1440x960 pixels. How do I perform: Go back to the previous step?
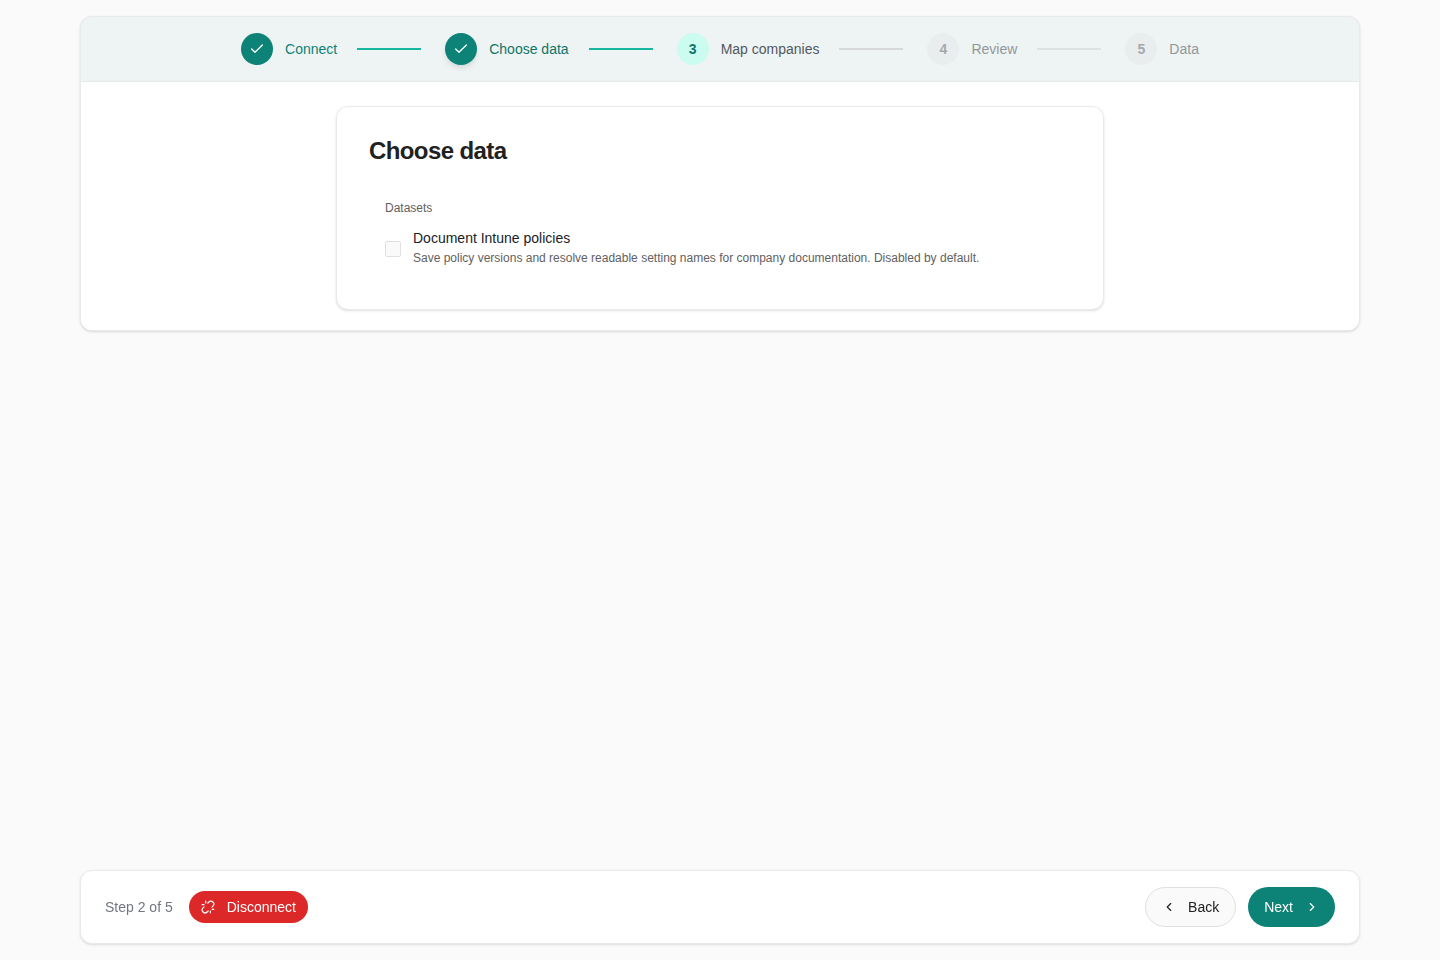tap(1190, 907)
